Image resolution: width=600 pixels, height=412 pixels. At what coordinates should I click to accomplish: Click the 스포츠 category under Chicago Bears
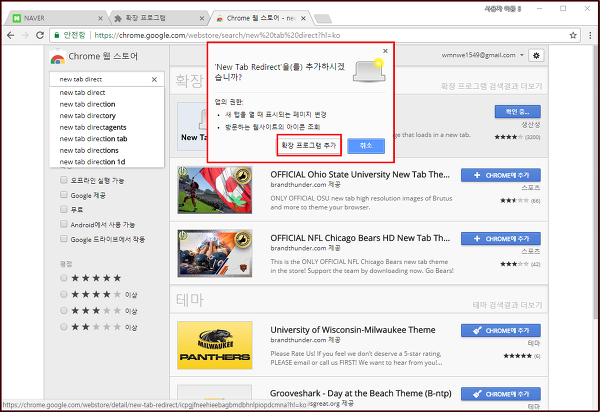tap(531, 251)
